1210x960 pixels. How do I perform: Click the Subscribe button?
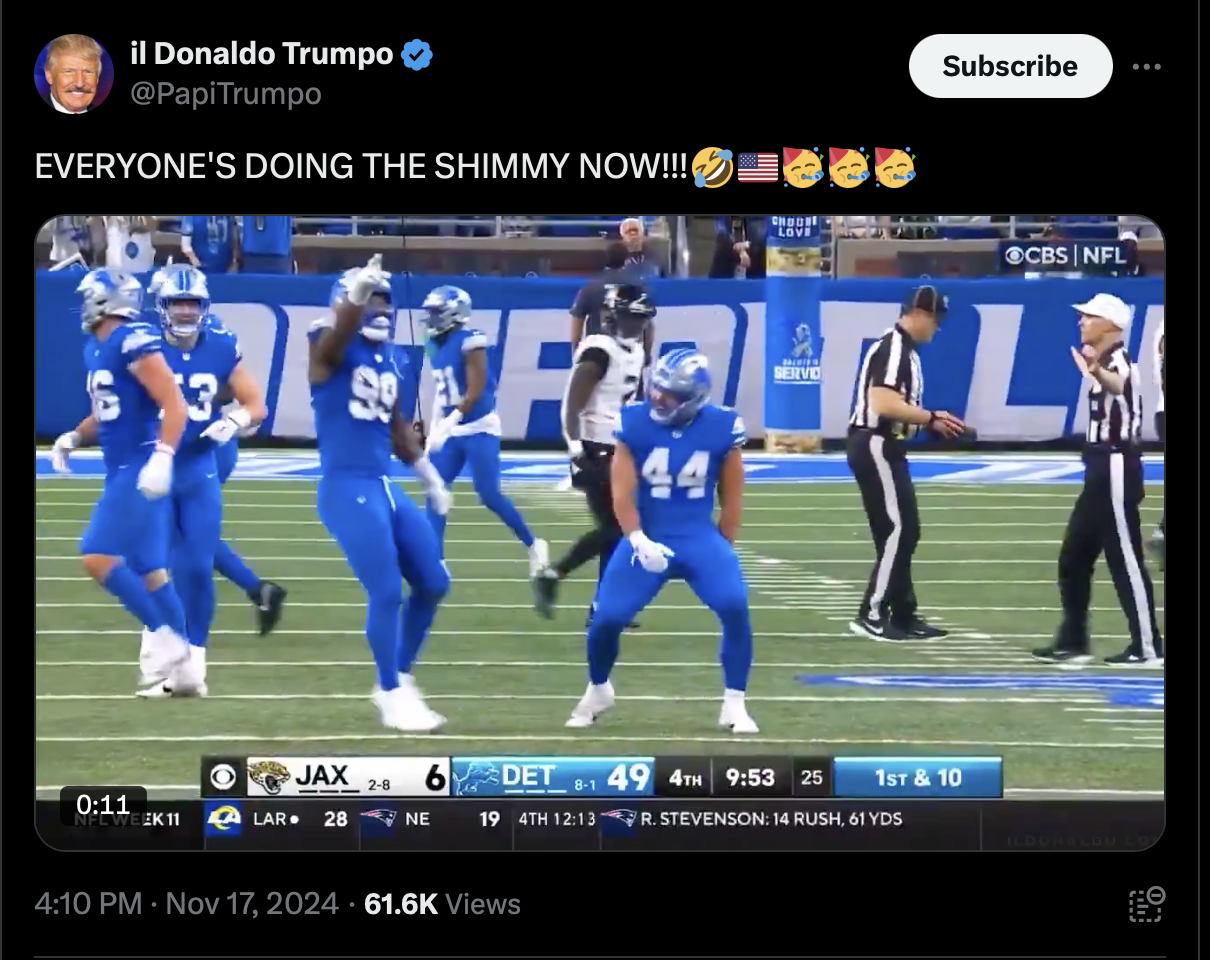coord(1010,66)
